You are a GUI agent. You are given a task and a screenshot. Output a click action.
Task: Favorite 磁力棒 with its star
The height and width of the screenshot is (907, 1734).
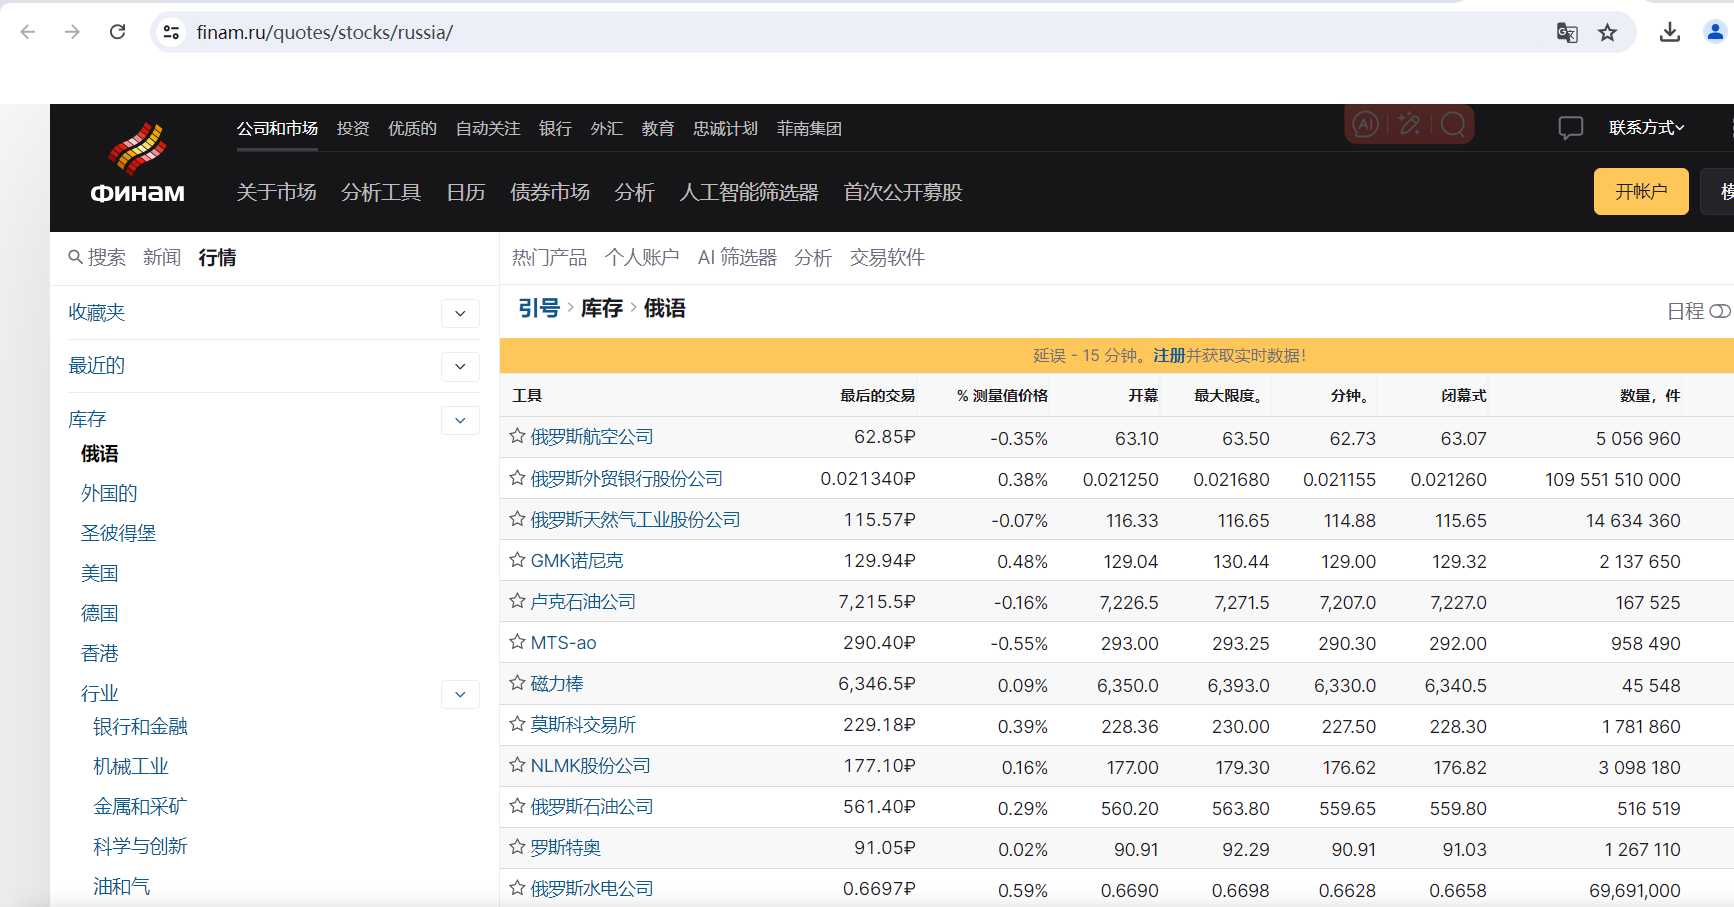click(x=517, y=683)
